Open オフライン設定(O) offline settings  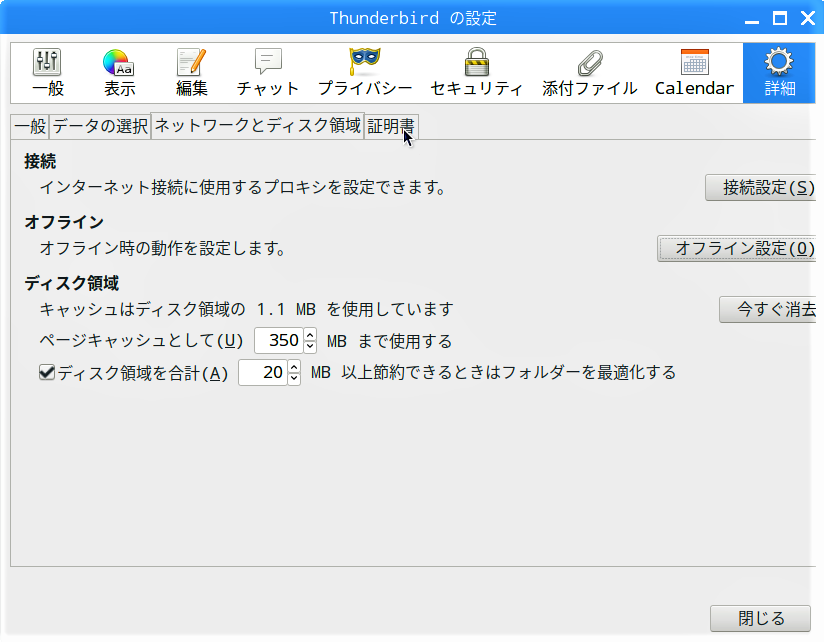[737, 248]
